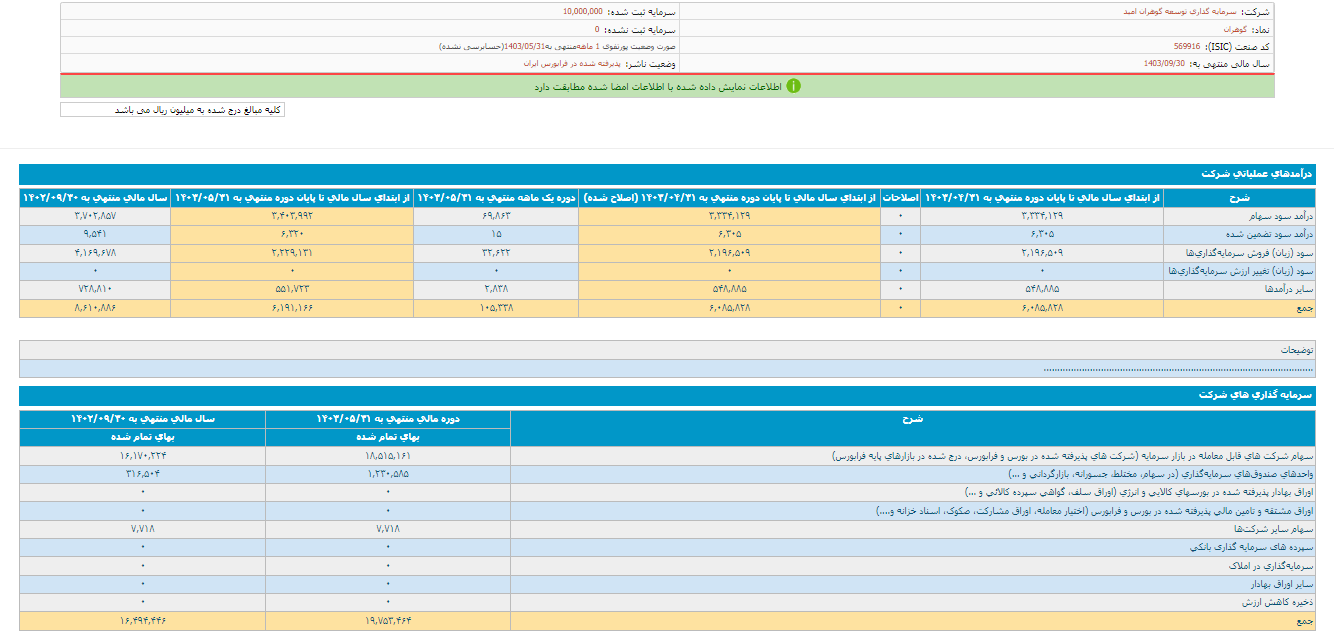Click the company name سرمایه گذاری توسعه گوهران امید
This screenshot has height=633, width=1334.
point(1182,12)
